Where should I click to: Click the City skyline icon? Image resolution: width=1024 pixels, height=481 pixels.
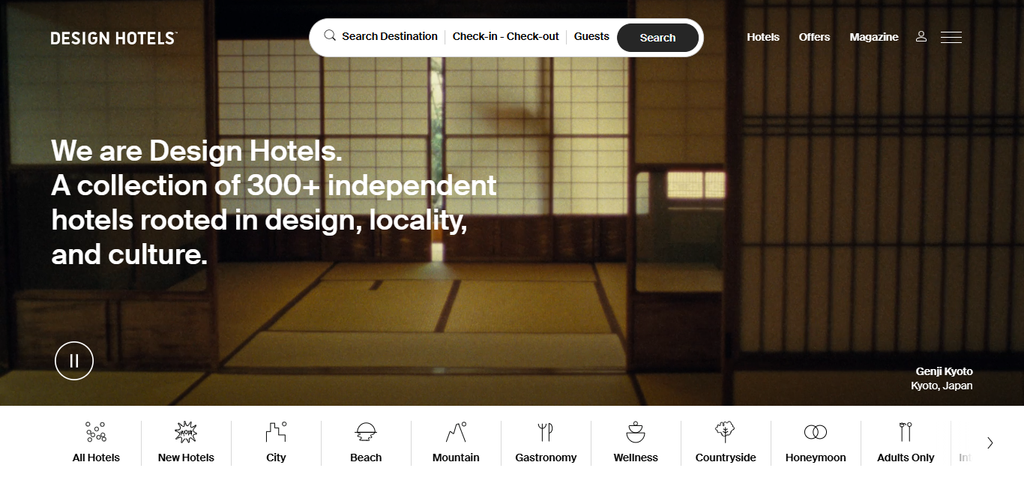click(276, 431)
